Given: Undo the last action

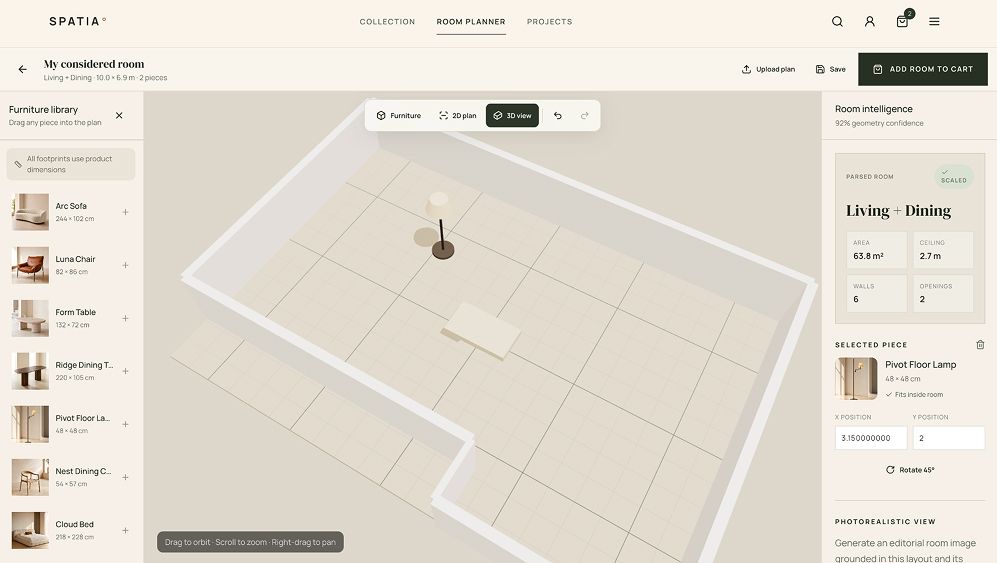Looking at the screenshot, I should click(558, 116).
